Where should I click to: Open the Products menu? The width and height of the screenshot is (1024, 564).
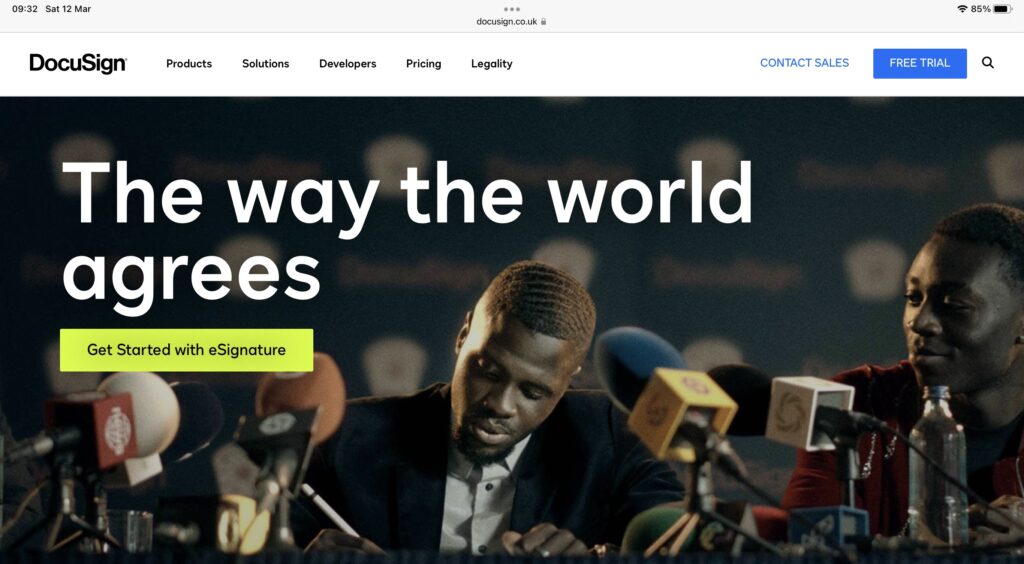pyautogui.click(x=189, y=63)
